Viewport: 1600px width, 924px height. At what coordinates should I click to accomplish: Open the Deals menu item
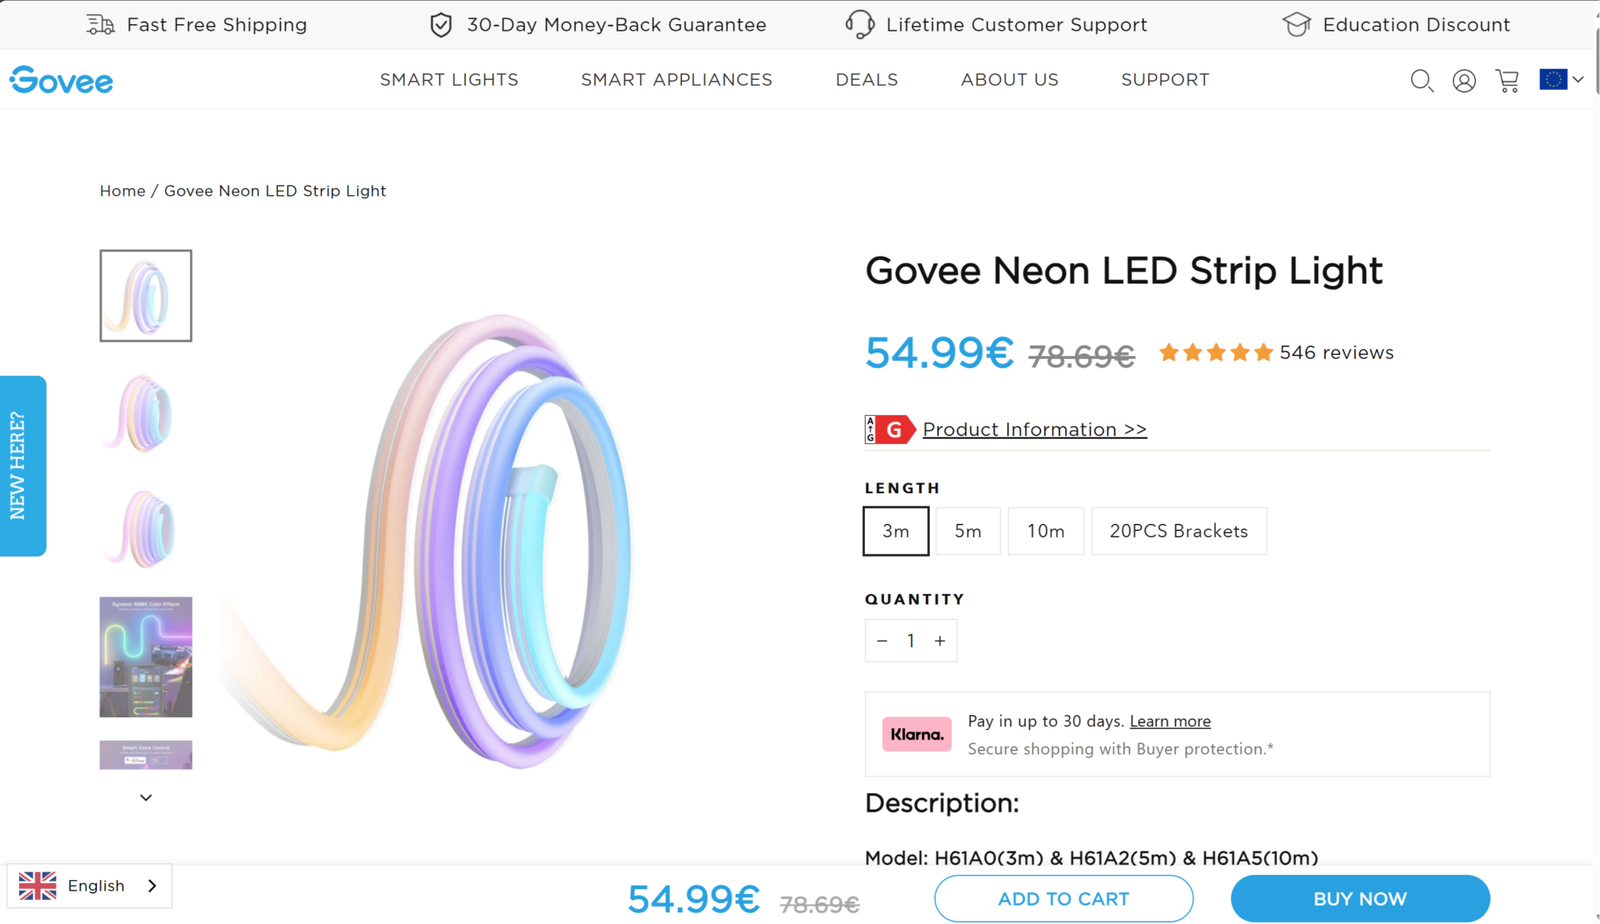click(866, 80)
